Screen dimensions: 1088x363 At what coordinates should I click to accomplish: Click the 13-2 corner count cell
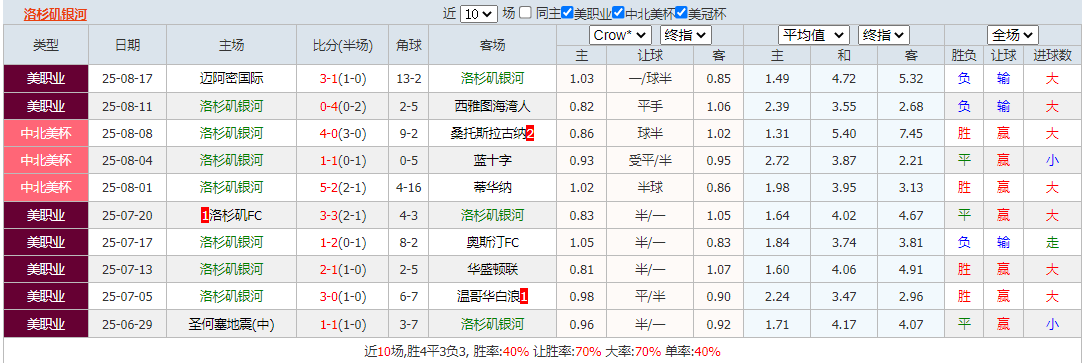pyautogui.click(x=409, y=78)
